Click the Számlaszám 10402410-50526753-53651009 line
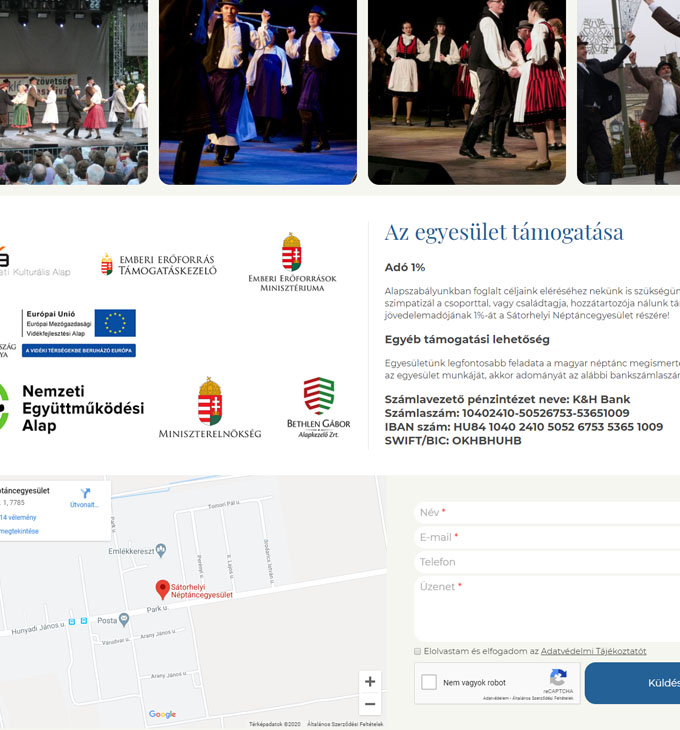This screenshot has height=730, width=680. (x=507, y=413)
